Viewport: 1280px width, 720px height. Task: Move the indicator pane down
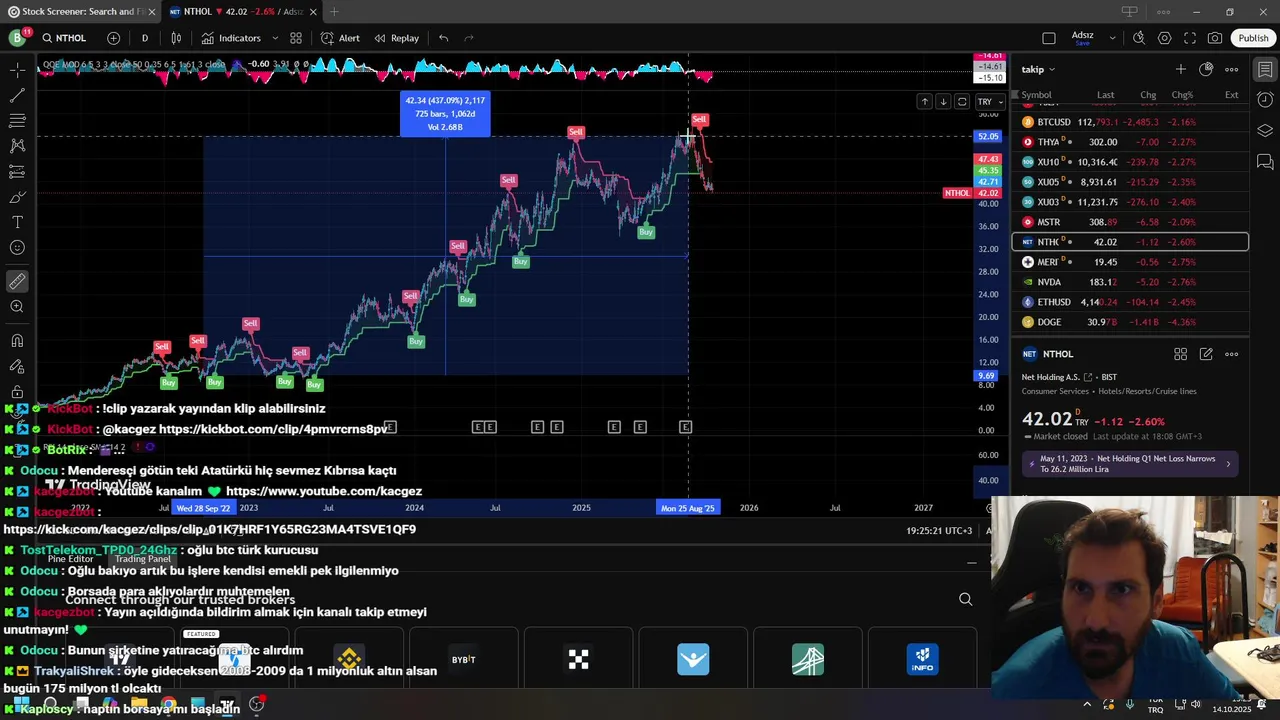[x=943, y=102]
